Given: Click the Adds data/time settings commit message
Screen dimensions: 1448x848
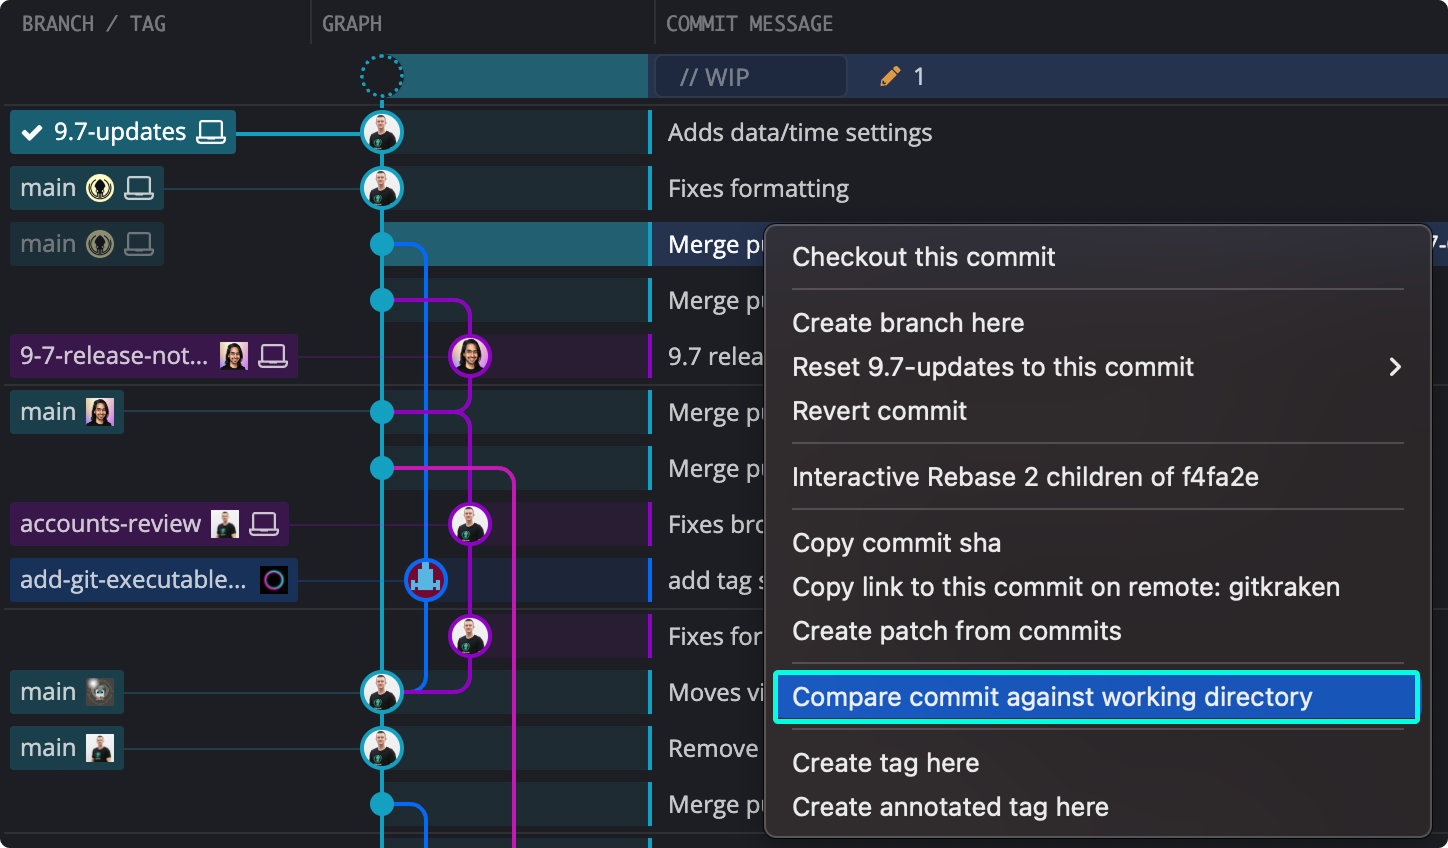Looking at the screenshot, I should pyautogui.click(x=799, y=133).
